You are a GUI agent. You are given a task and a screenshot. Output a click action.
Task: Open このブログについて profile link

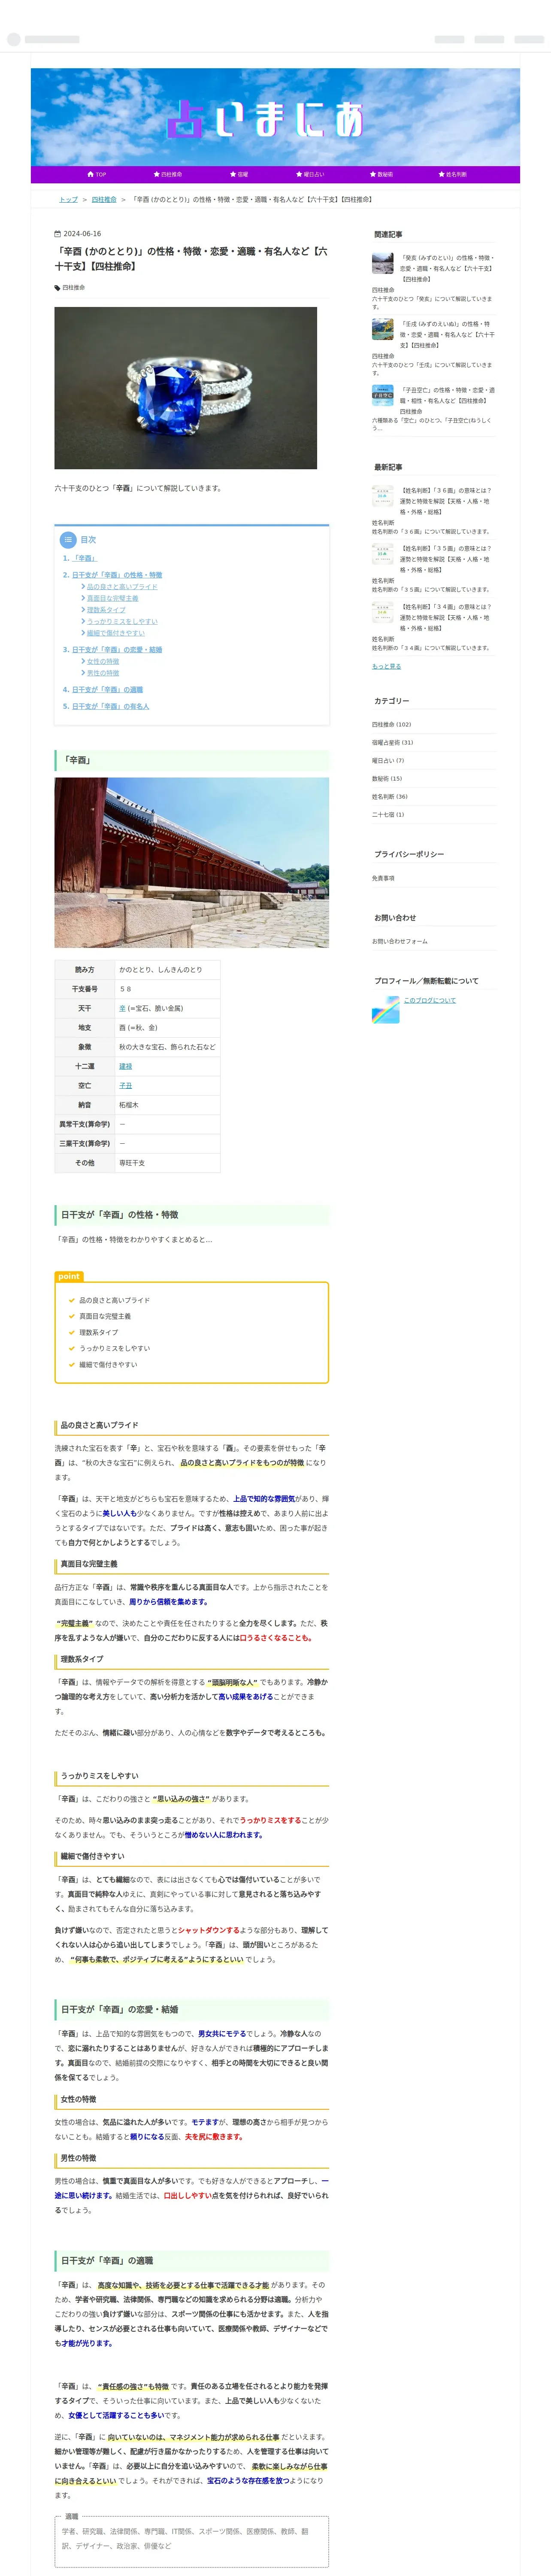429,1000
